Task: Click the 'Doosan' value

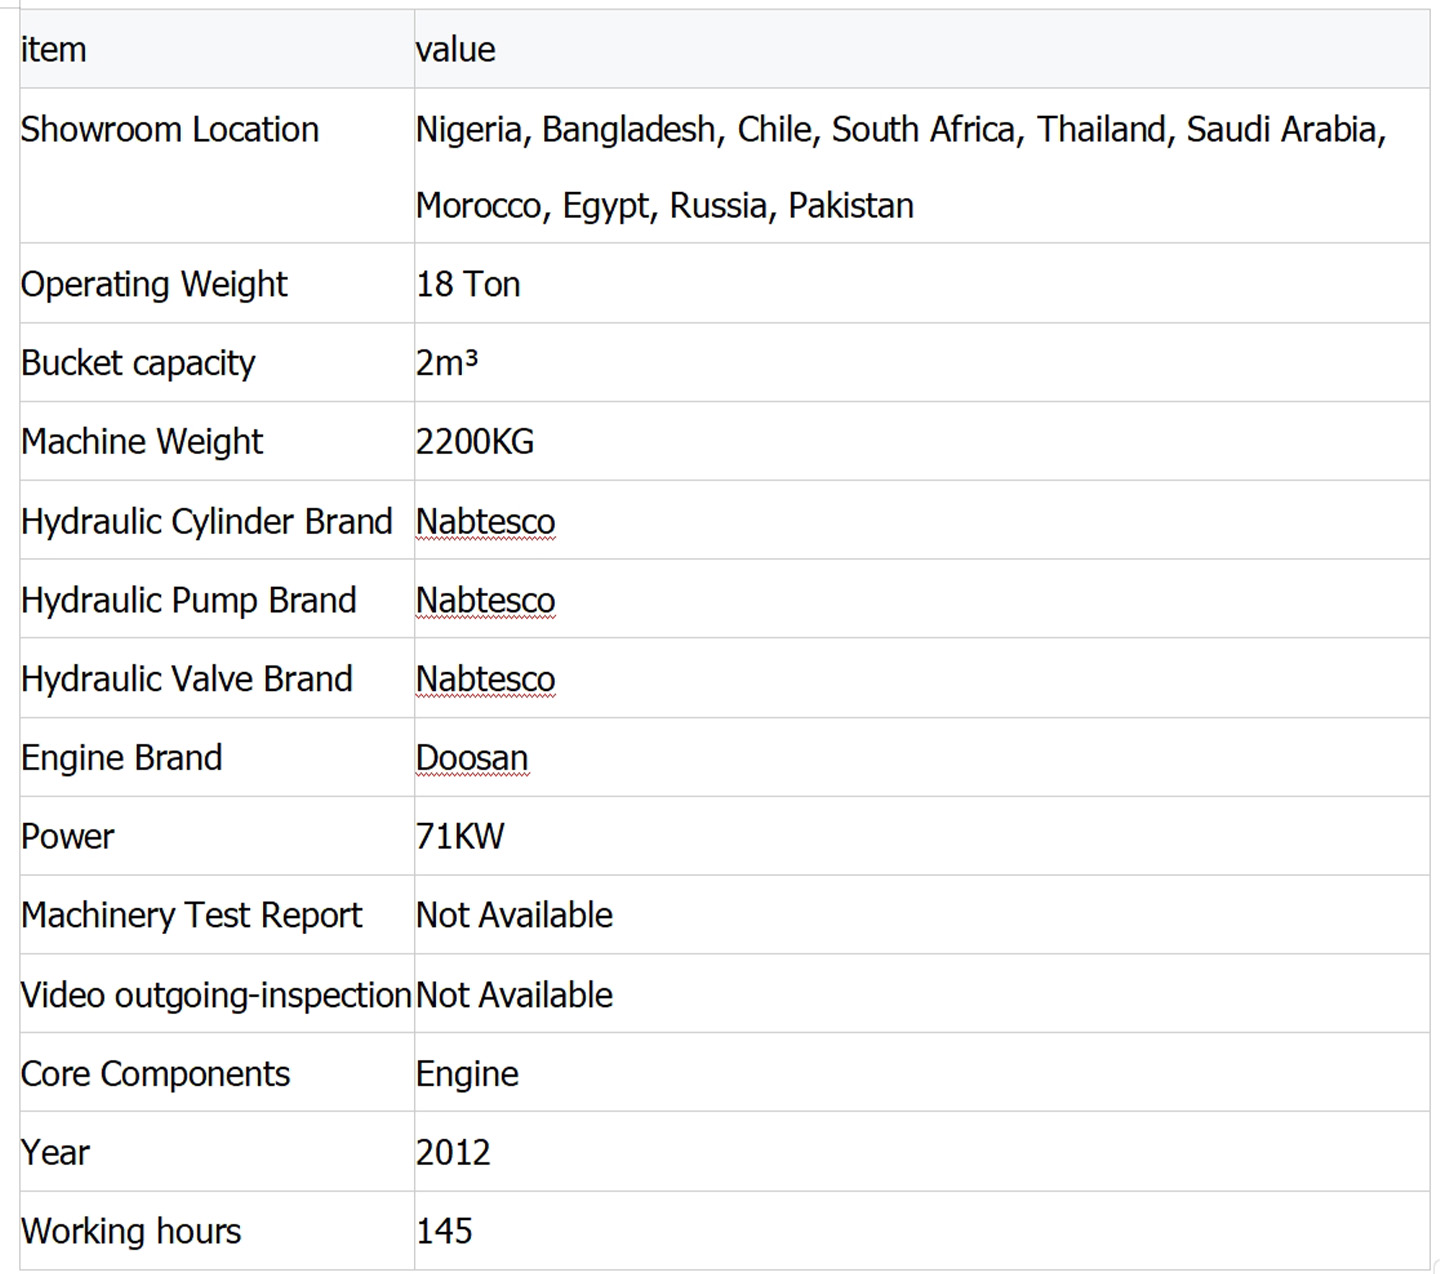Action: [x=472, y=758]
